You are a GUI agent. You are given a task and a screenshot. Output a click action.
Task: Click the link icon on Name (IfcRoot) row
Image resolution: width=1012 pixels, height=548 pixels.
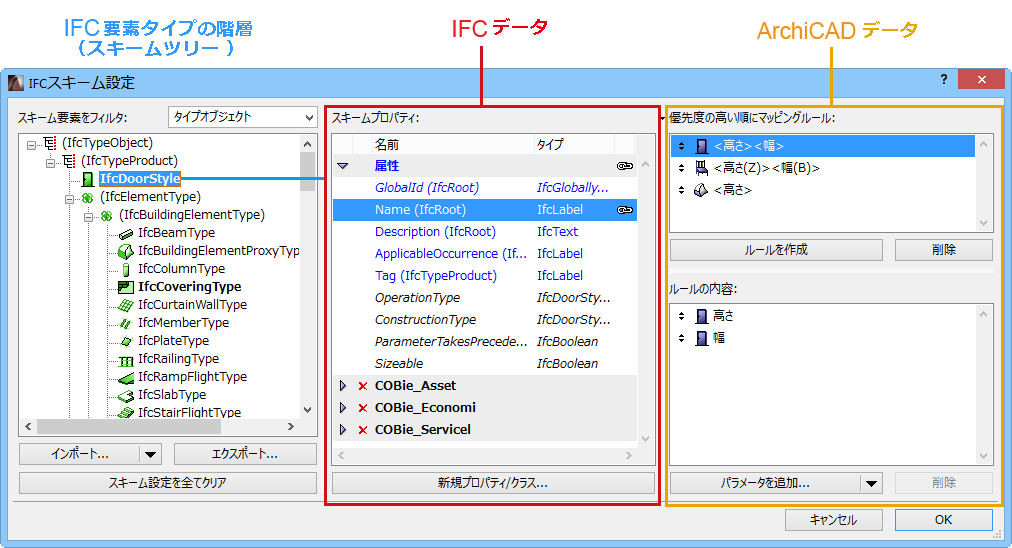point(624,210)
